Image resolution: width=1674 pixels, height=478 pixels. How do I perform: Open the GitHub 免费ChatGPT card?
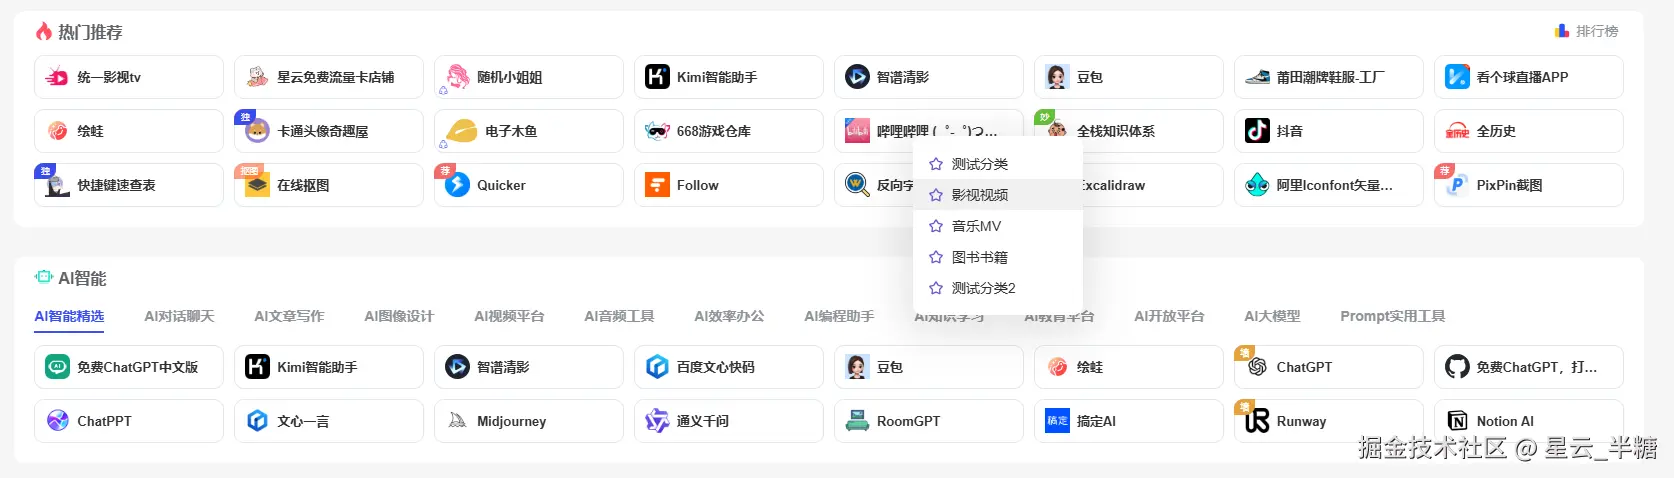pyautogui.click(x=1529, y=367)
